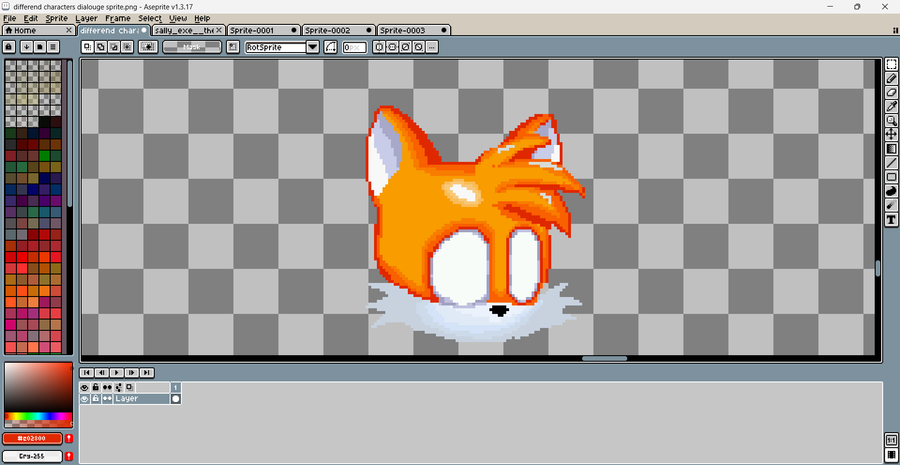Toggle the Mask color button

pyautogui.click(x=192, y=47)
